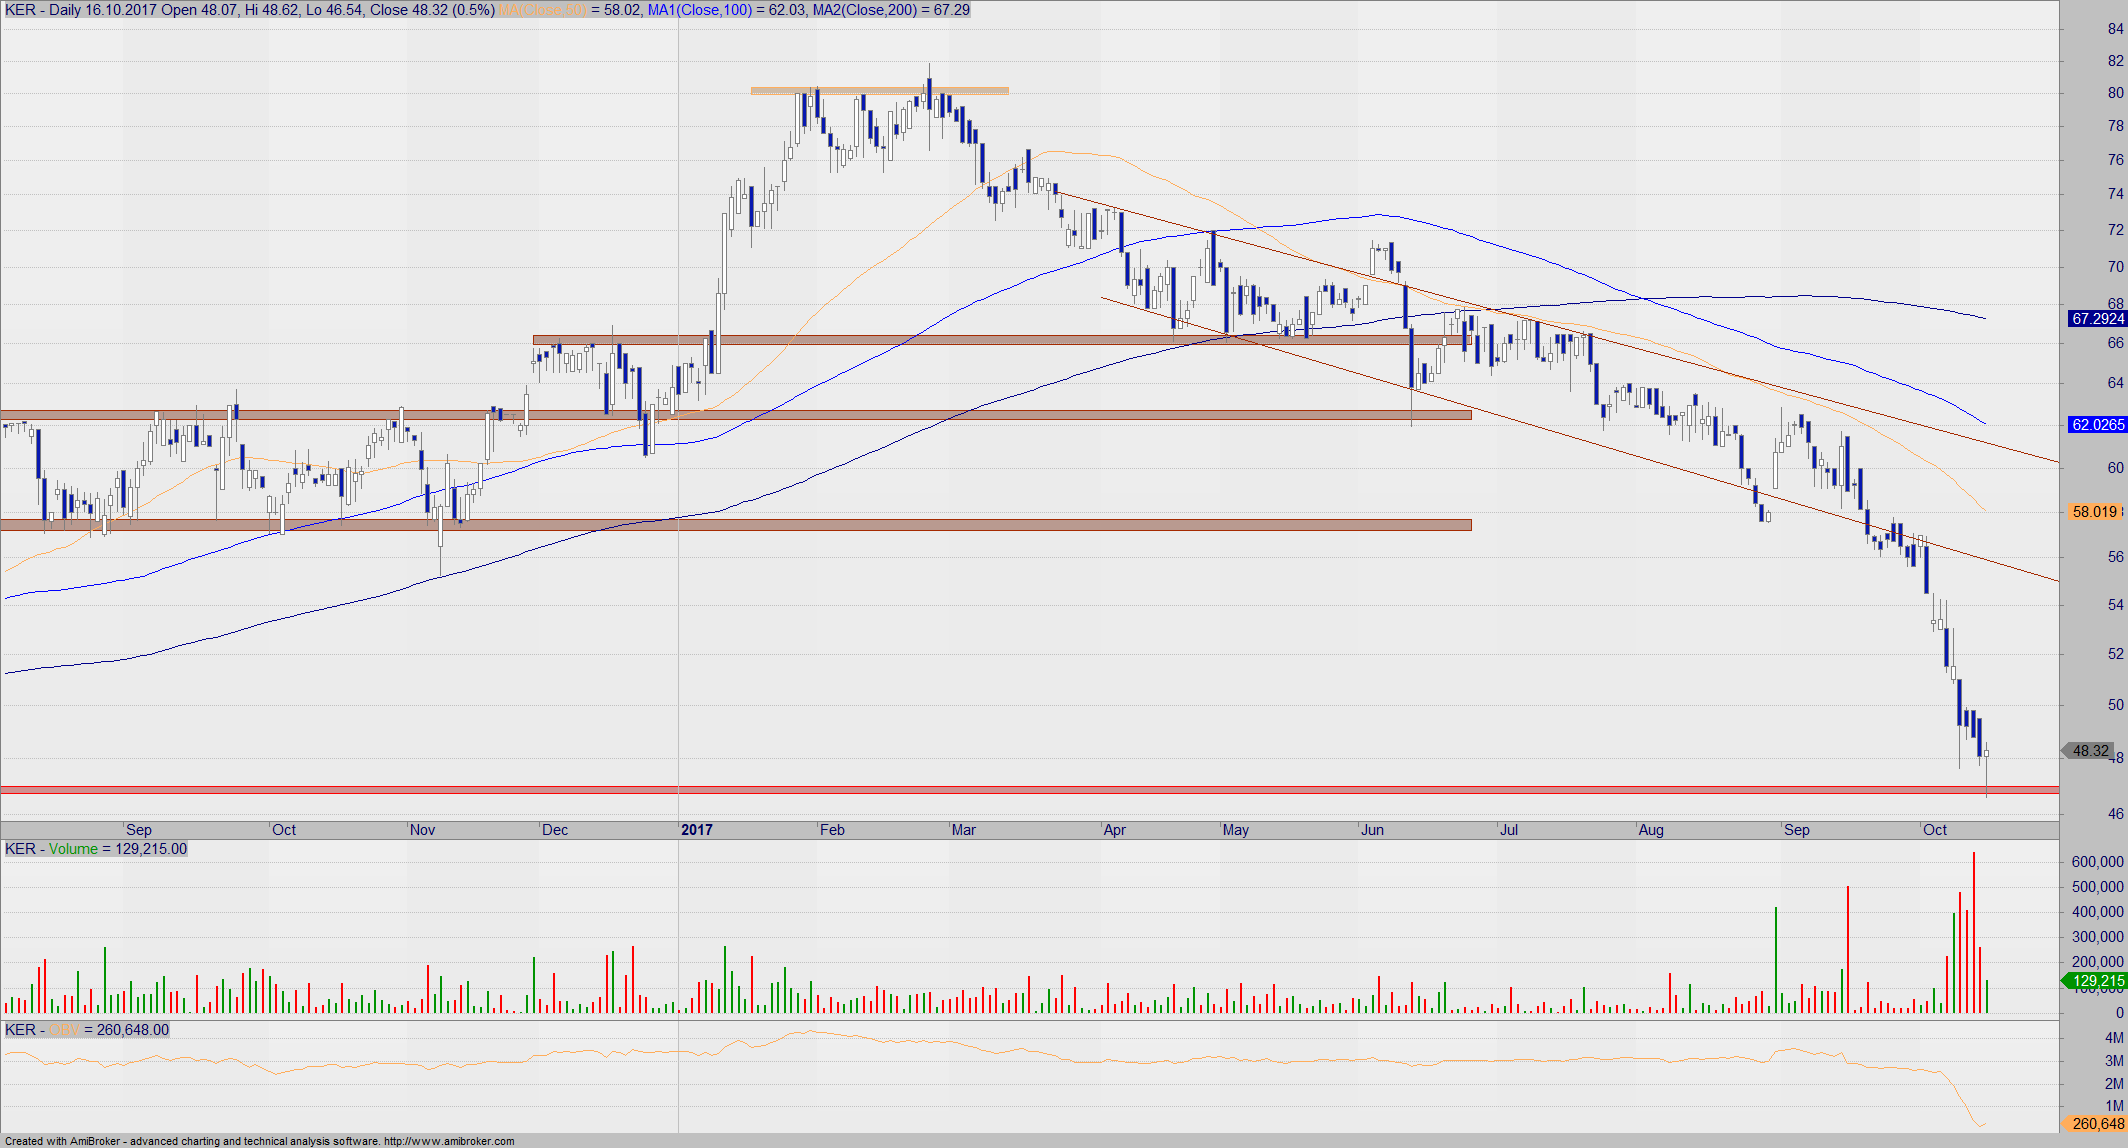Click the 67.2924 MA200 price tag
Viewport: 2128px width, 1148px height.
coord(2096,319)
